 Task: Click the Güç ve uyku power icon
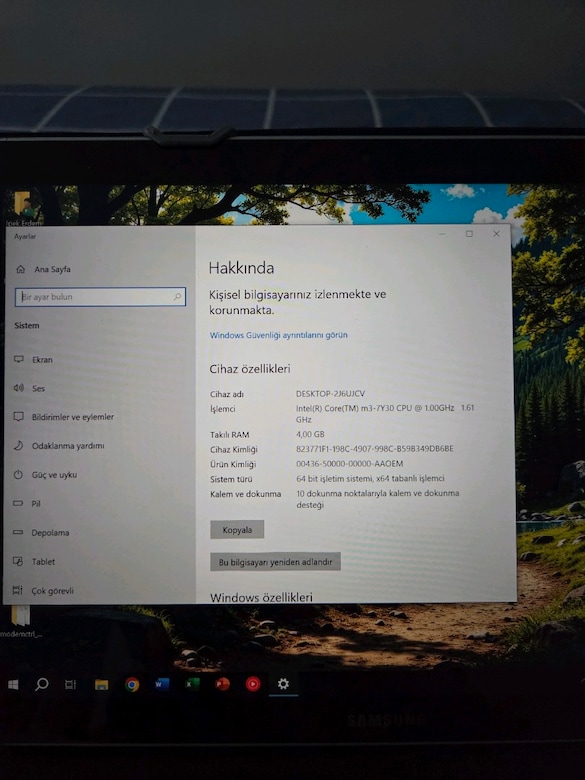point(18,474)
